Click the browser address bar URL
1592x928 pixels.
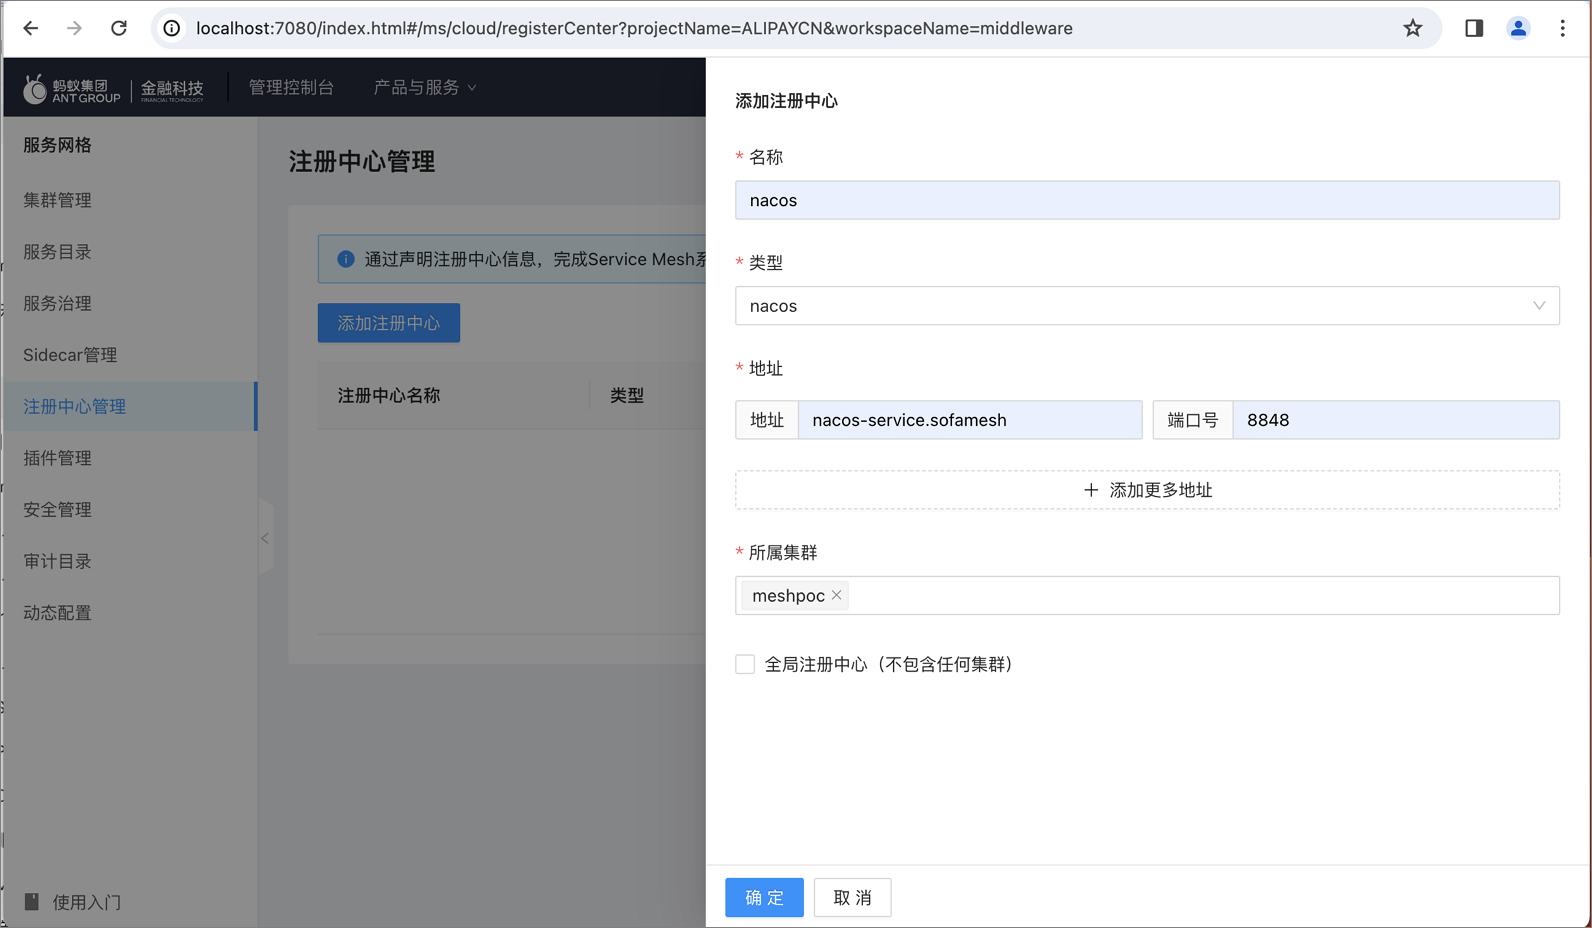pyautogui.click(x=634, y=28)
